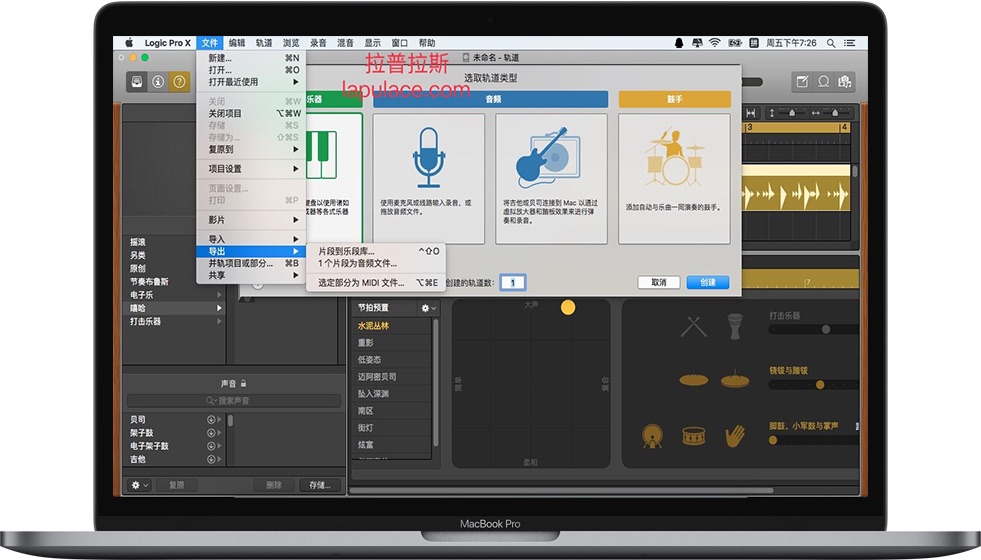Click the 创建 button
981x560 pixels.
708,282
